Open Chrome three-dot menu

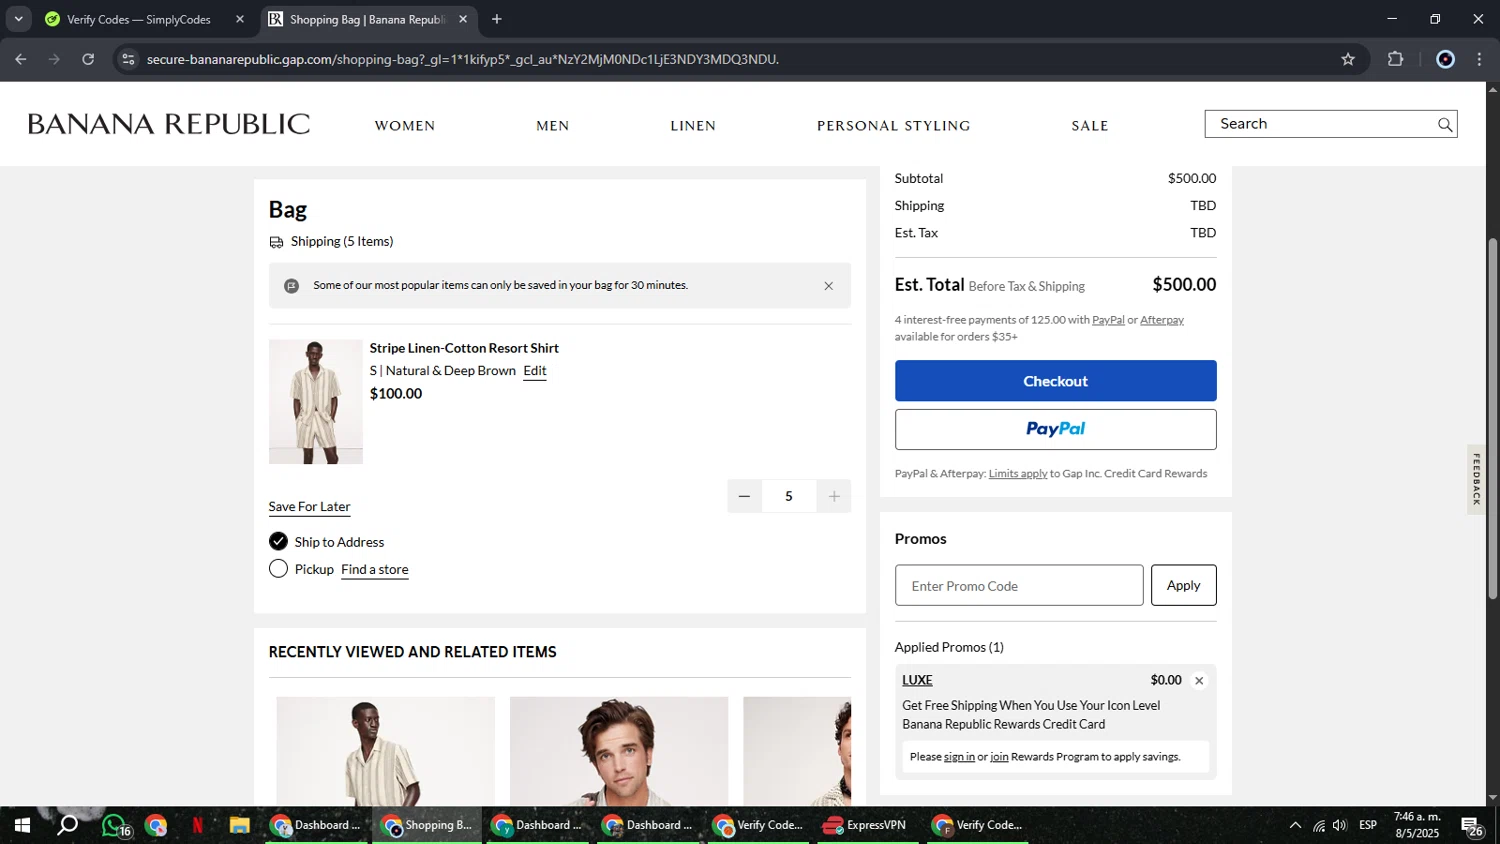click(x=1479, y=59)
